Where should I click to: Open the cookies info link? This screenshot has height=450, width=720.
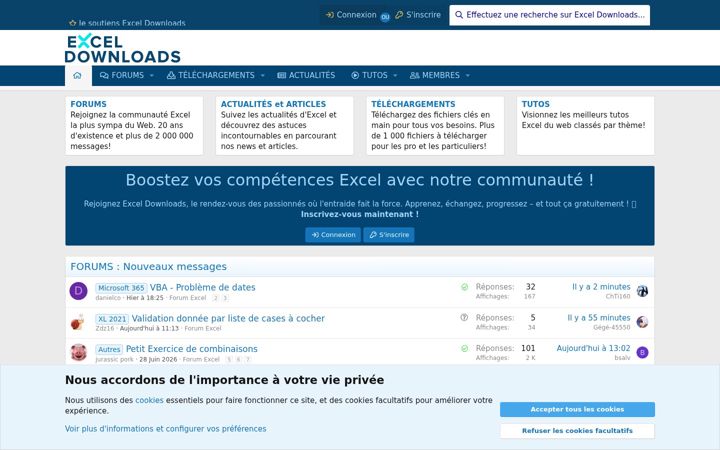(x=149, y=400)
